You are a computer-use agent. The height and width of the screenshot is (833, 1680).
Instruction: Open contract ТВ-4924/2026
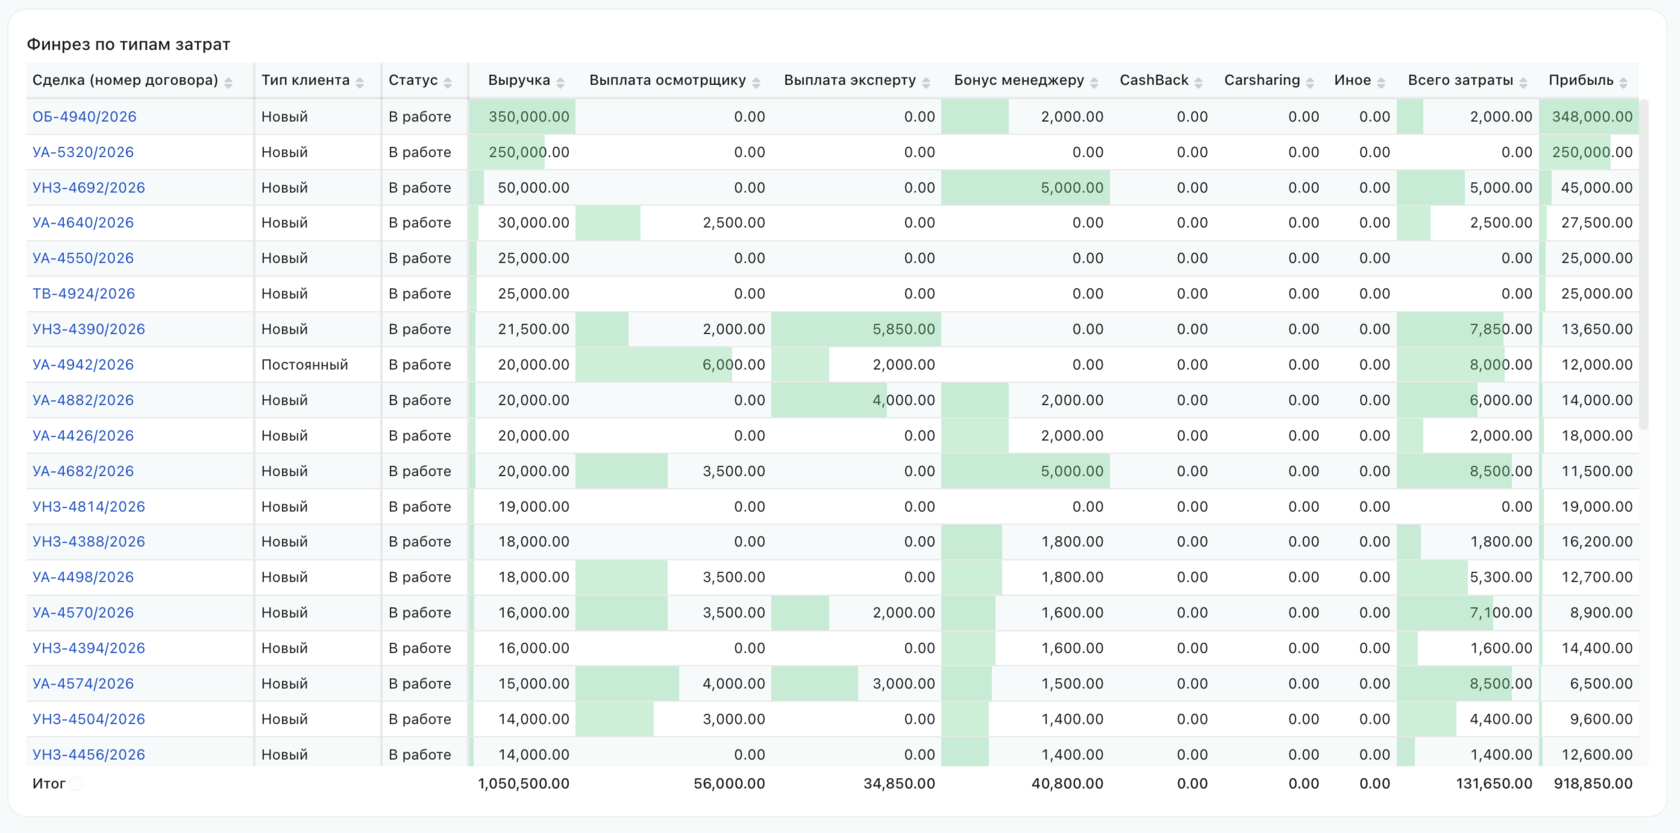84,294
